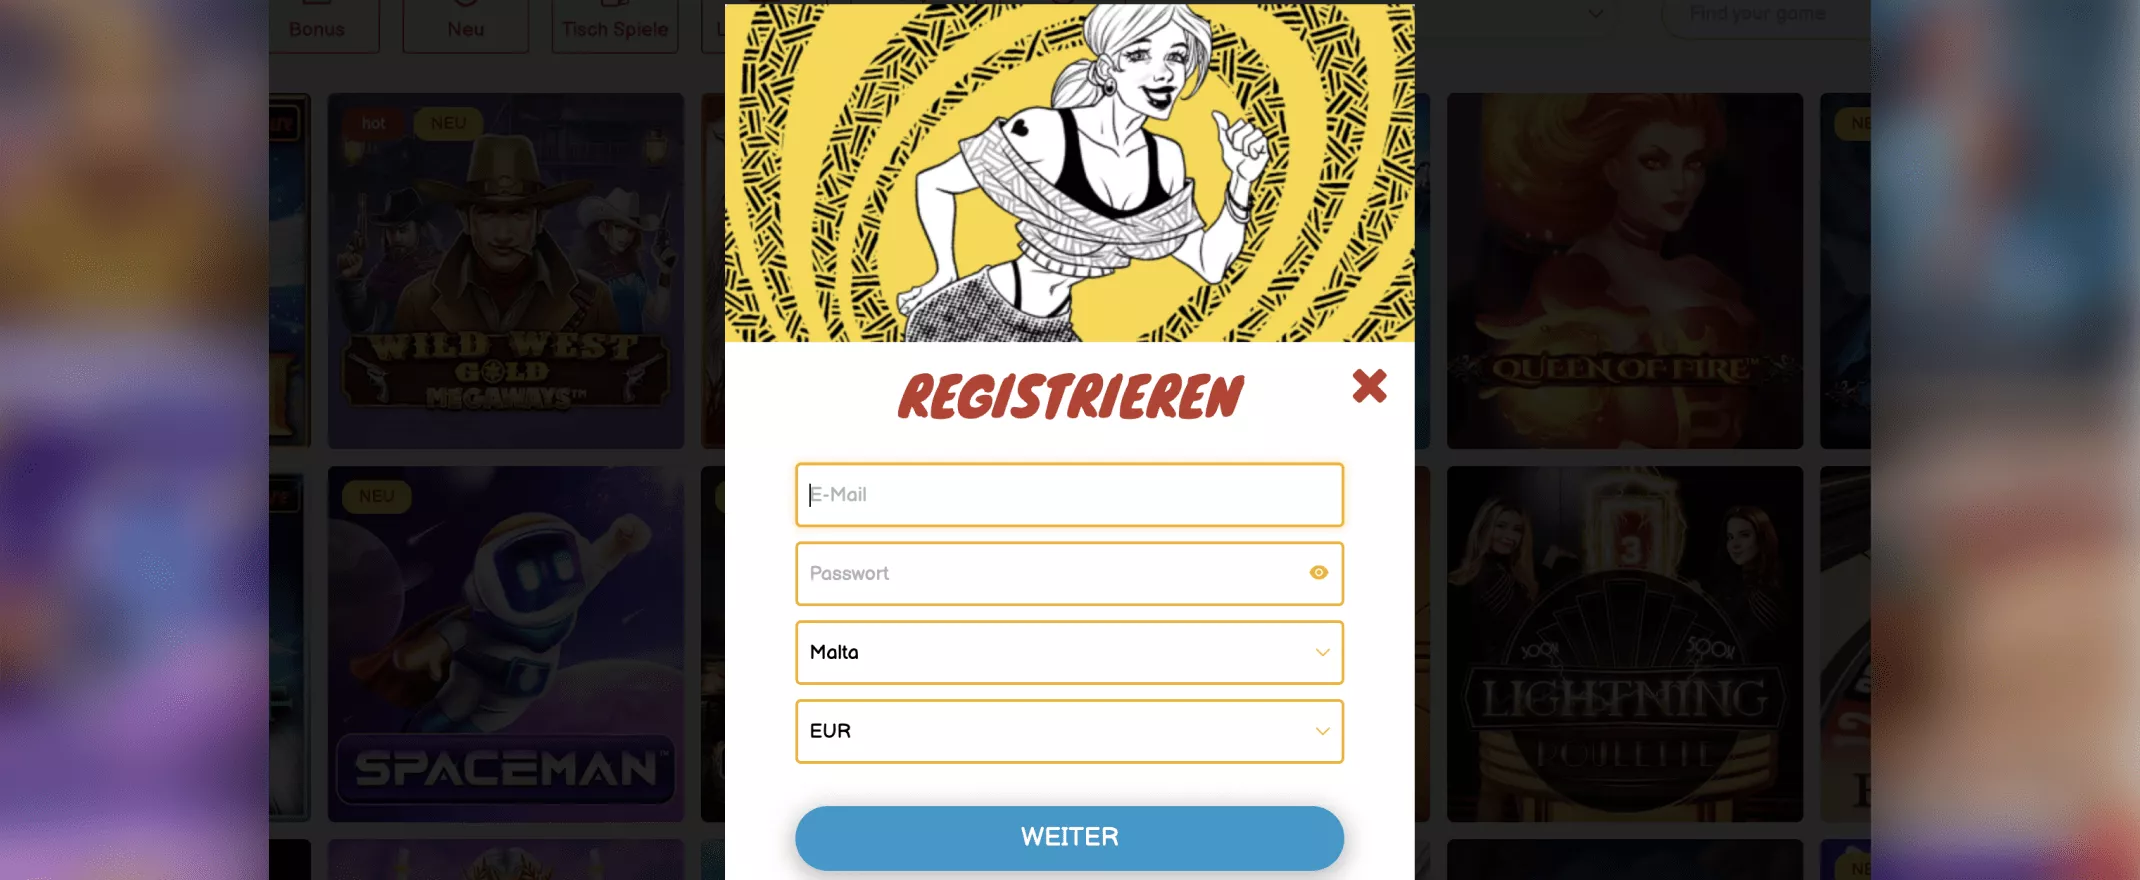The image size is (2140, 880).
Task: Click the Registrieren banner illustration
Action: click(1069, 172)
